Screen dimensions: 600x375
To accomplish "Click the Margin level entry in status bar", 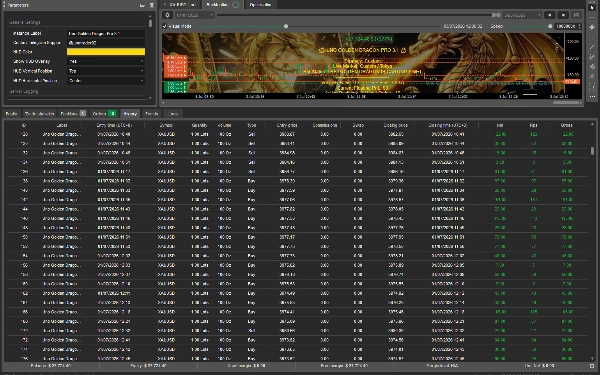I will (443, 366).
